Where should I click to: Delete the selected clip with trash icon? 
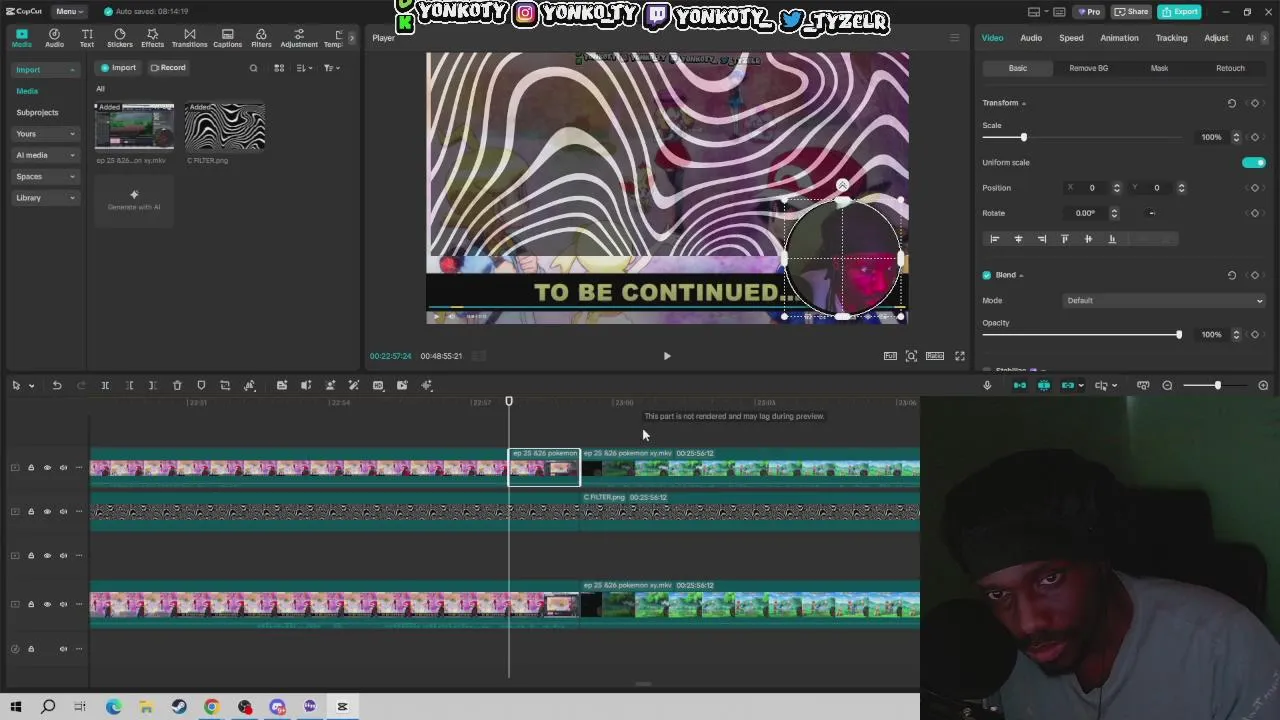point(177,385)
